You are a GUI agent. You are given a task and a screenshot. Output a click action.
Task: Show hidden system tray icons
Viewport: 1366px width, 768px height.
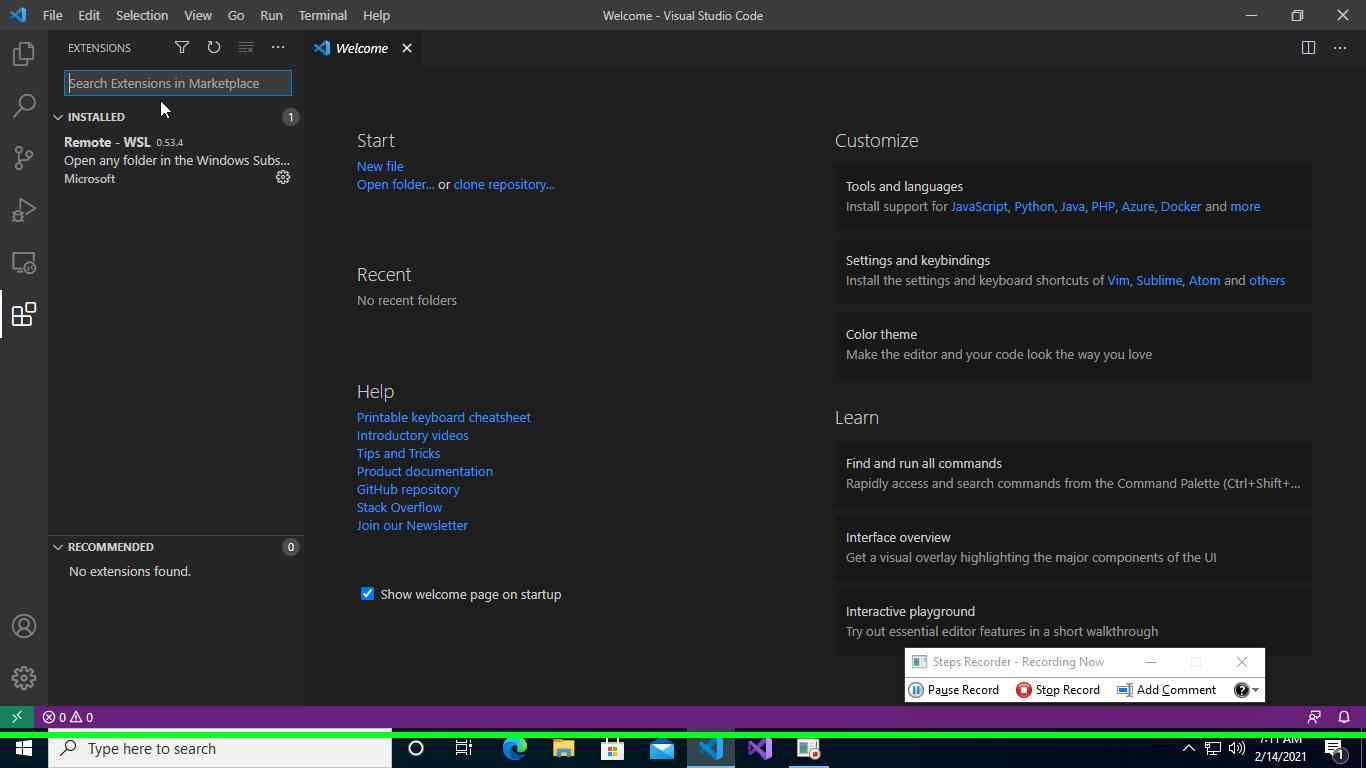[x=1188, y=748]
